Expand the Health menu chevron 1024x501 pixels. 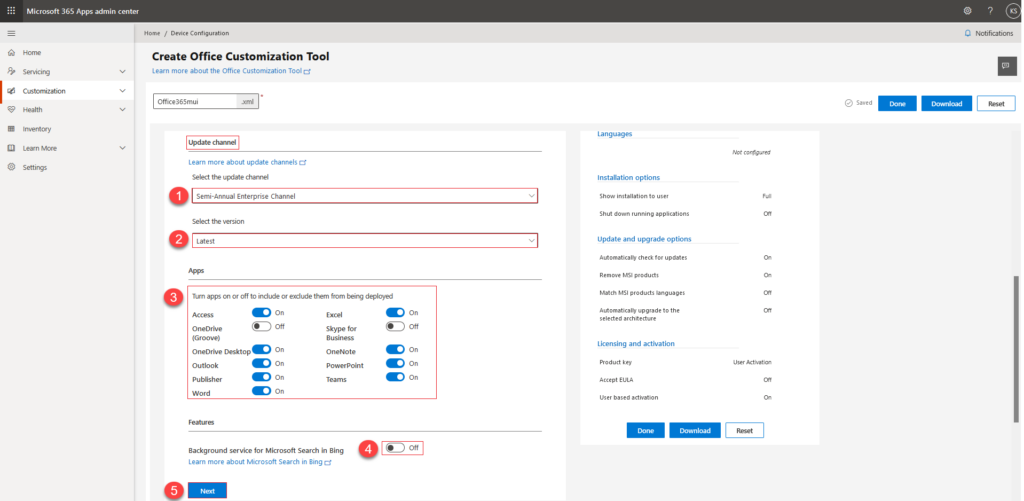click(x=122, y=110)
